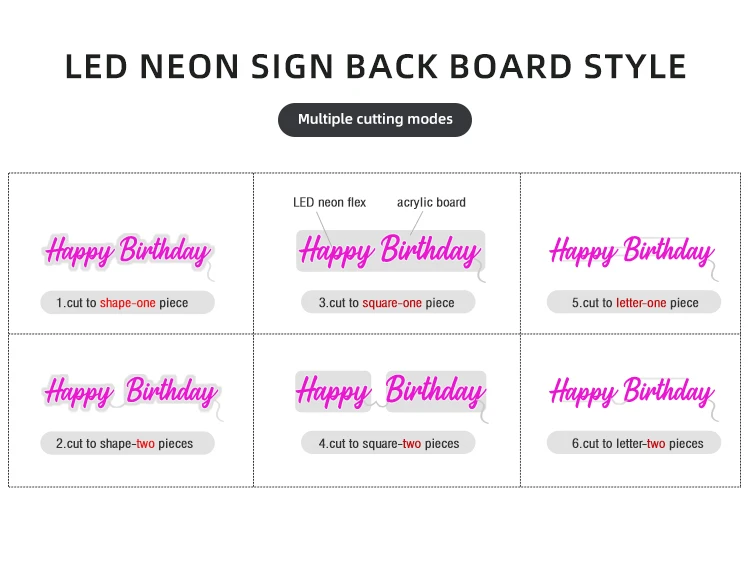Click the LED NEON SIGN BACK BOARD STYLE heading

point(375,66)
